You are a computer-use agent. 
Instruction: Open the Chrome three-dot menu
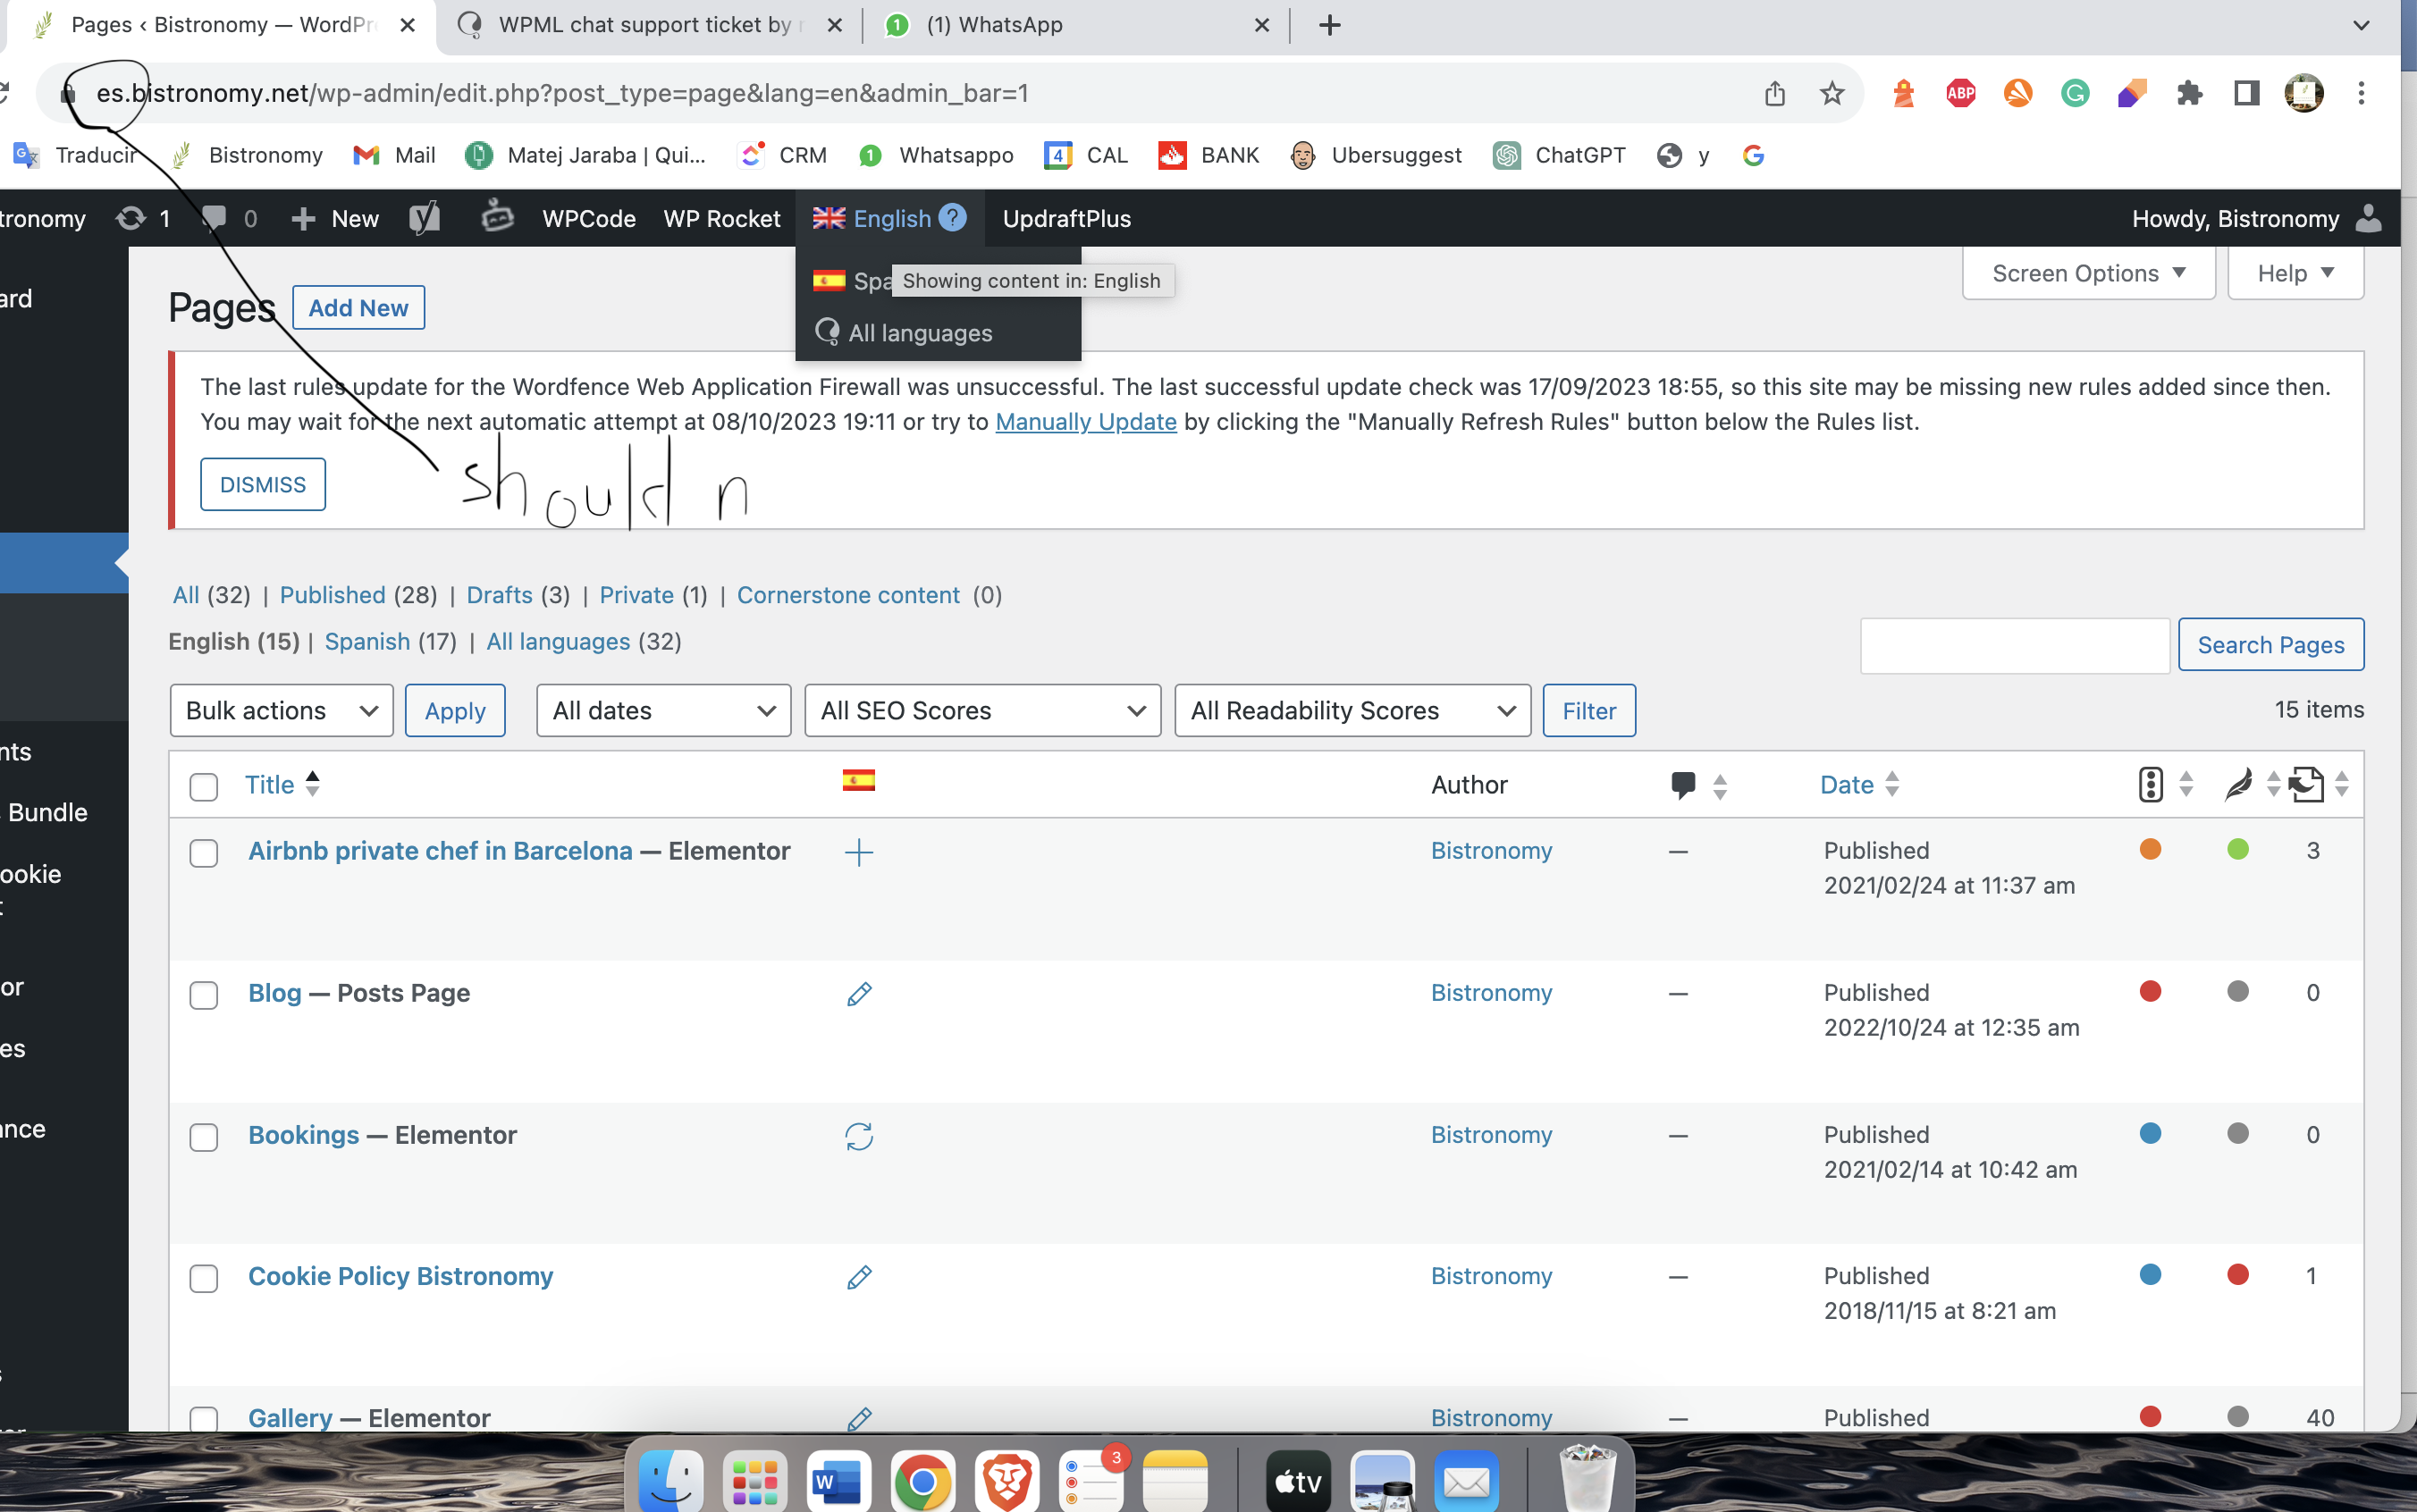[2361, 93]
